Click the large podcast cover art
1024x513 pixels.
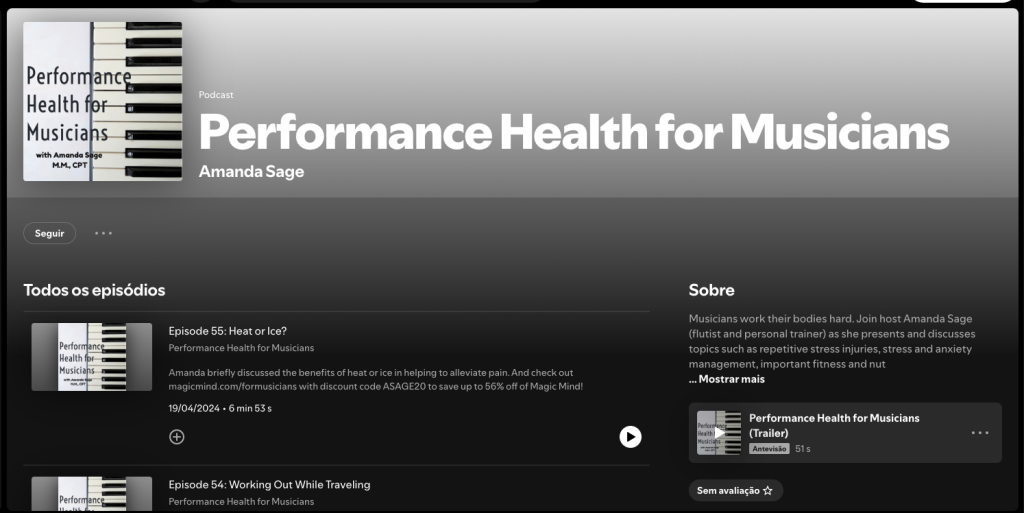pos(103,101)
